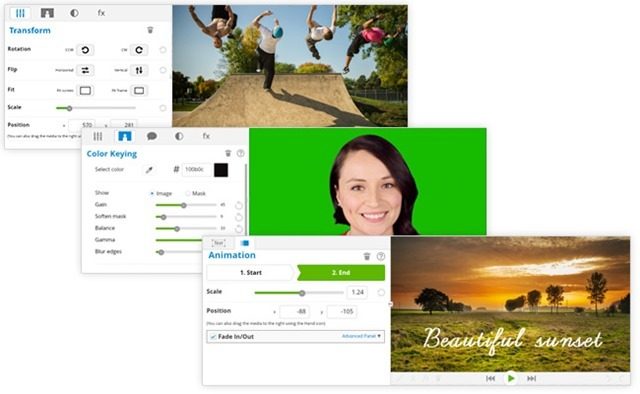This screenshot has width=640, height=394.
Task: Flip media horizontally
Action: (85, 70)
